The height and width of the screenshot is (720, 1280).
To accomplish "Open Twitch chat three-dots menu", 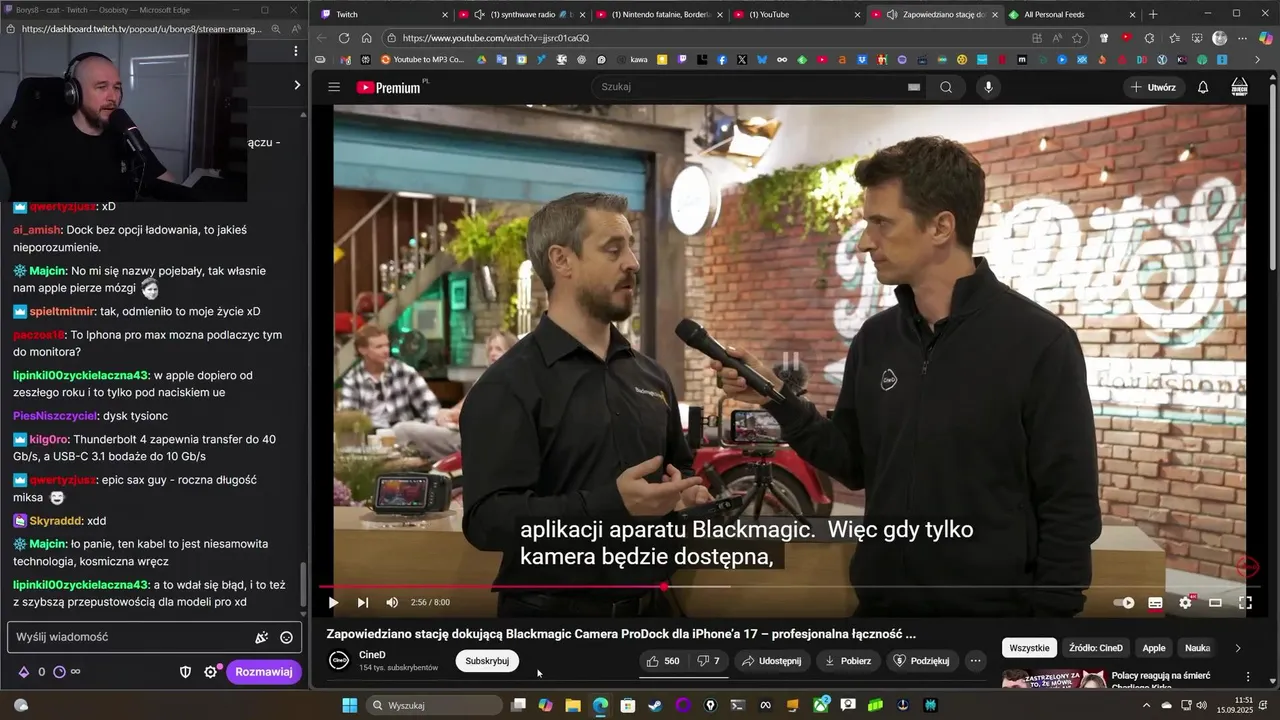I will click(295, 50).
